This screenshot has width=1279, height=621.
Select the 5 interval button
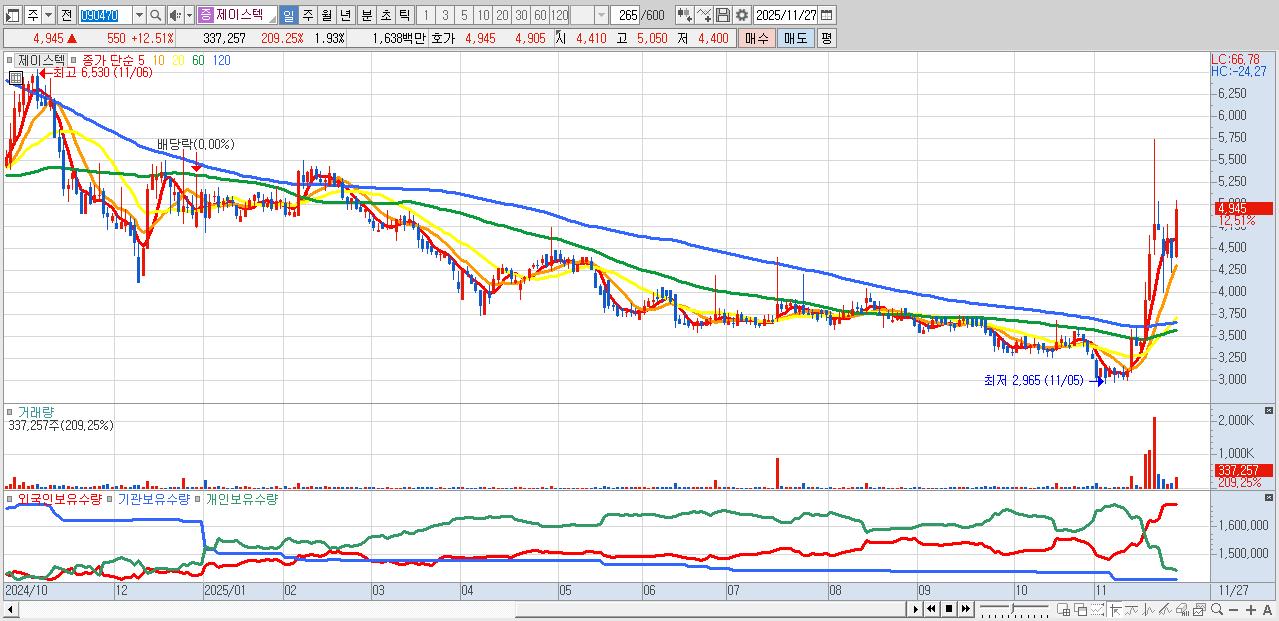464,15
